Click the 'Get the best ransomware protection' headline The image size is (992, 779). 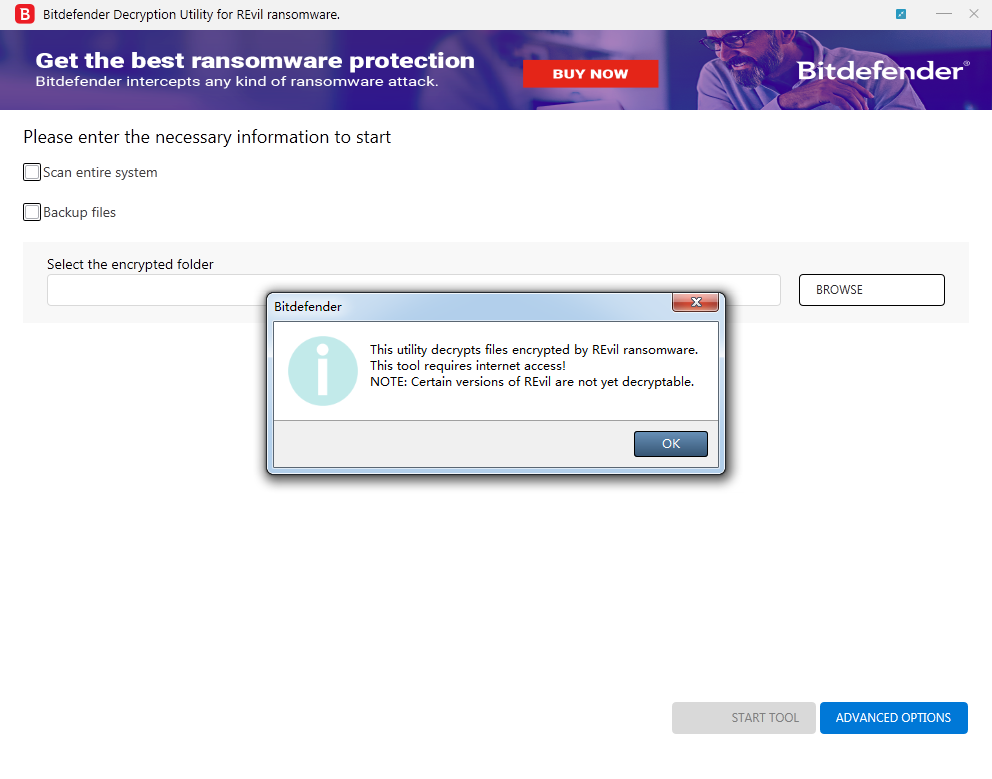(x=255, y=60)
